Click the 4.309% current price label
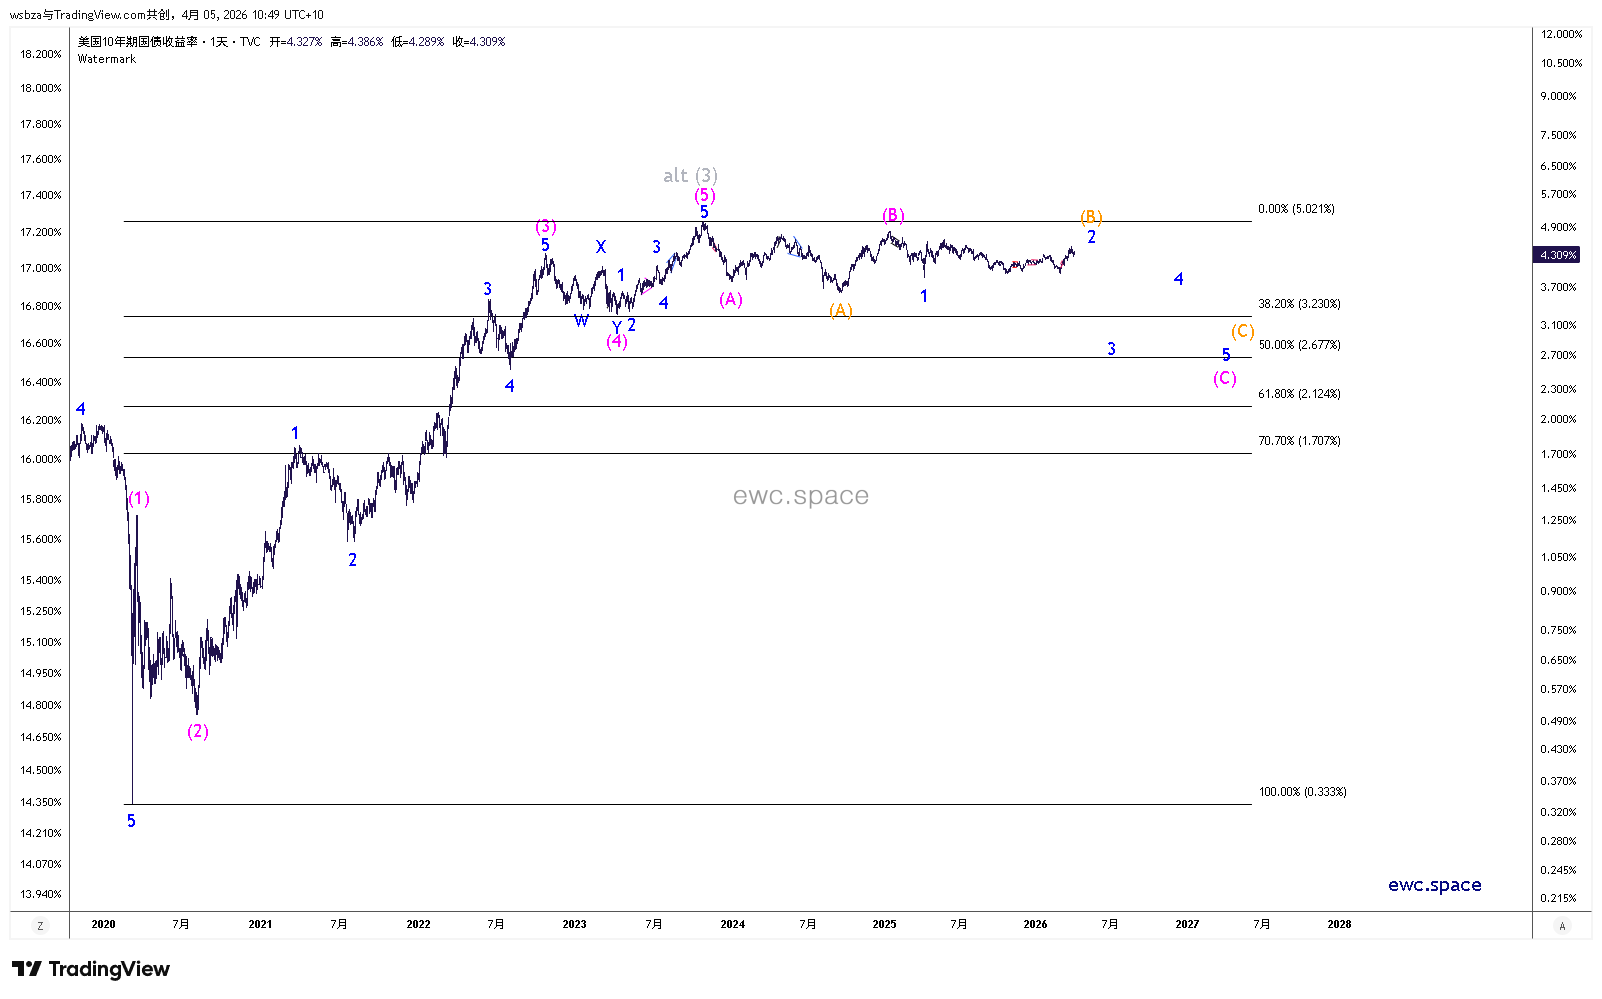Image resolution: width=1602 pixels, height=999 pixels. pos(1558,255)
